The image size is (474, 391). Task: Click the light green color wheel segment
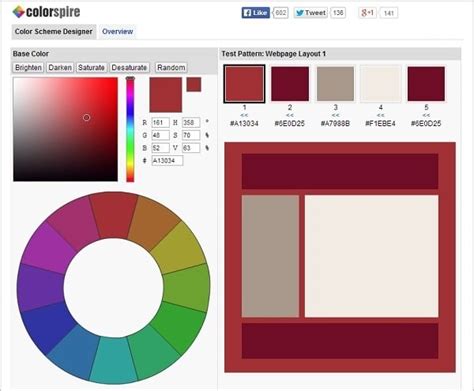point(187,287)
